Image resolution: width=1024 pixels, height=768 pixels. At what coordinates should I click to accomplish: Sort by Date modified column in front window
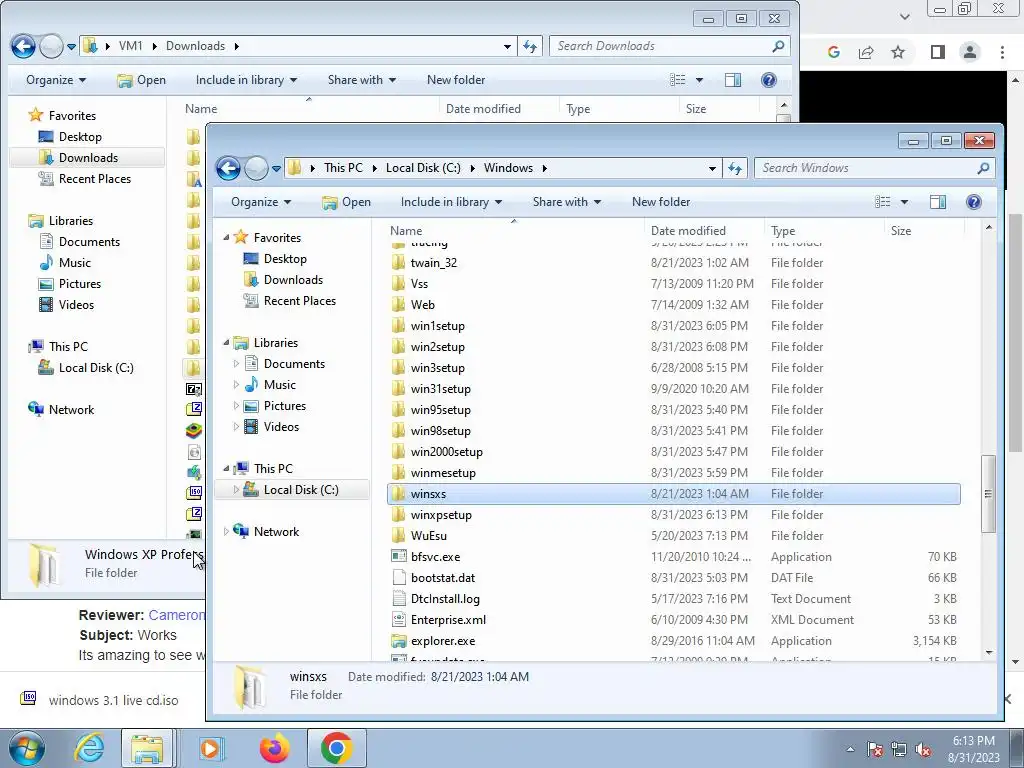click(705, 231)
